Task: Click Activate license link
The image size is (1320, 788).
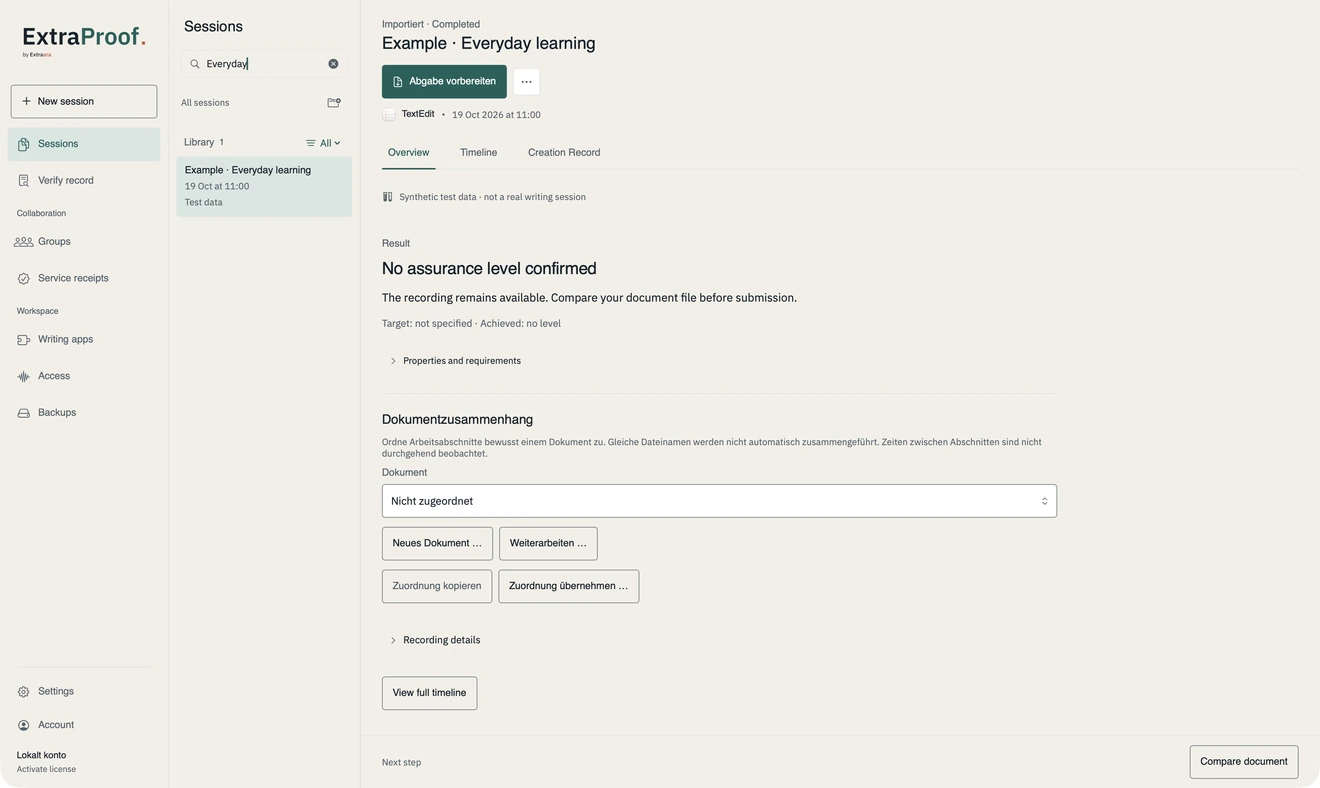Action: click(x=46, y=770)
